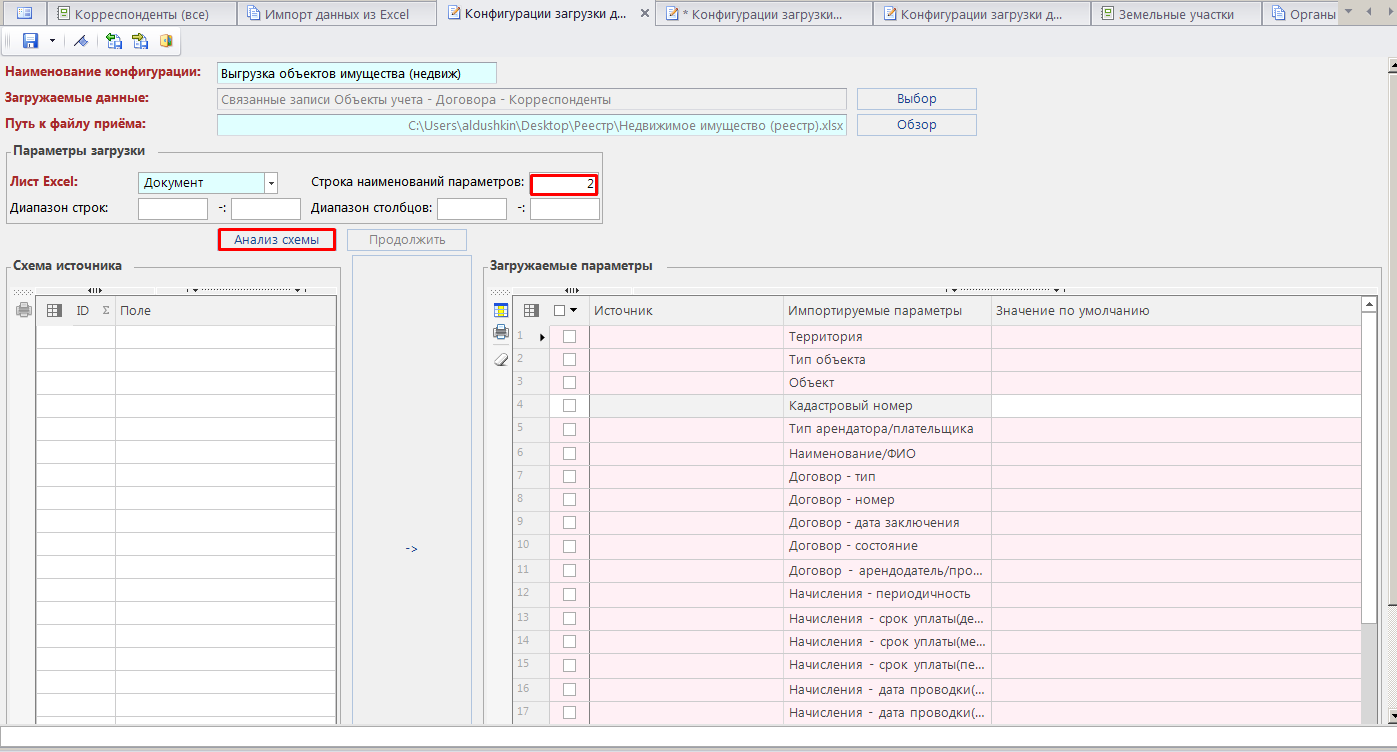The height and width of the screenshot is (752, 1397).
Task: Click printer icon beside Загружаемые параметры grid
Action: coord(502,333)
